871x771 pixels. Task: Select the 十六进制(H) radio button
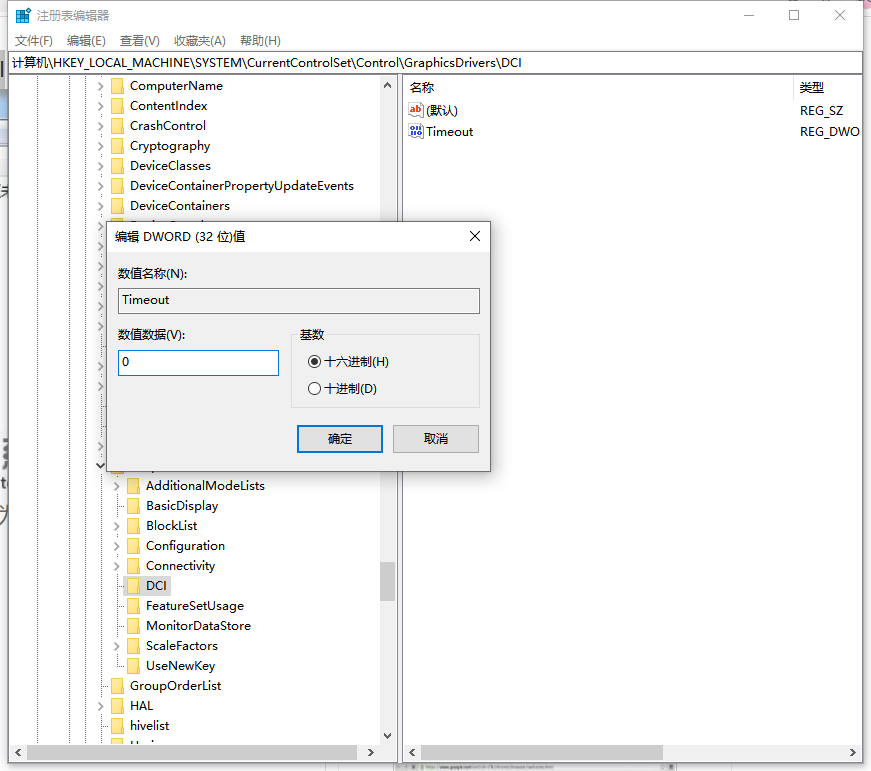click(315, 361)
